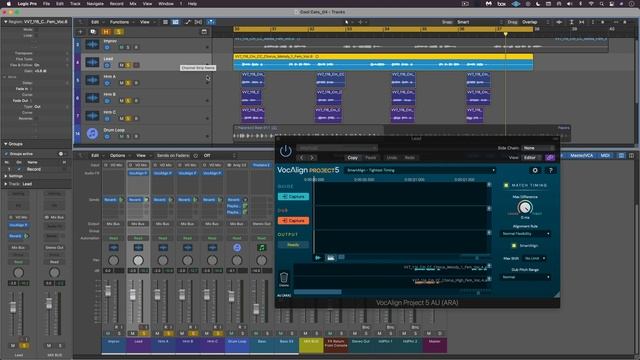The height and width of the screenshot is (360, 640).
Task: Collapse the Groups section
Action: pyautogui.click(x=6, y=144)
